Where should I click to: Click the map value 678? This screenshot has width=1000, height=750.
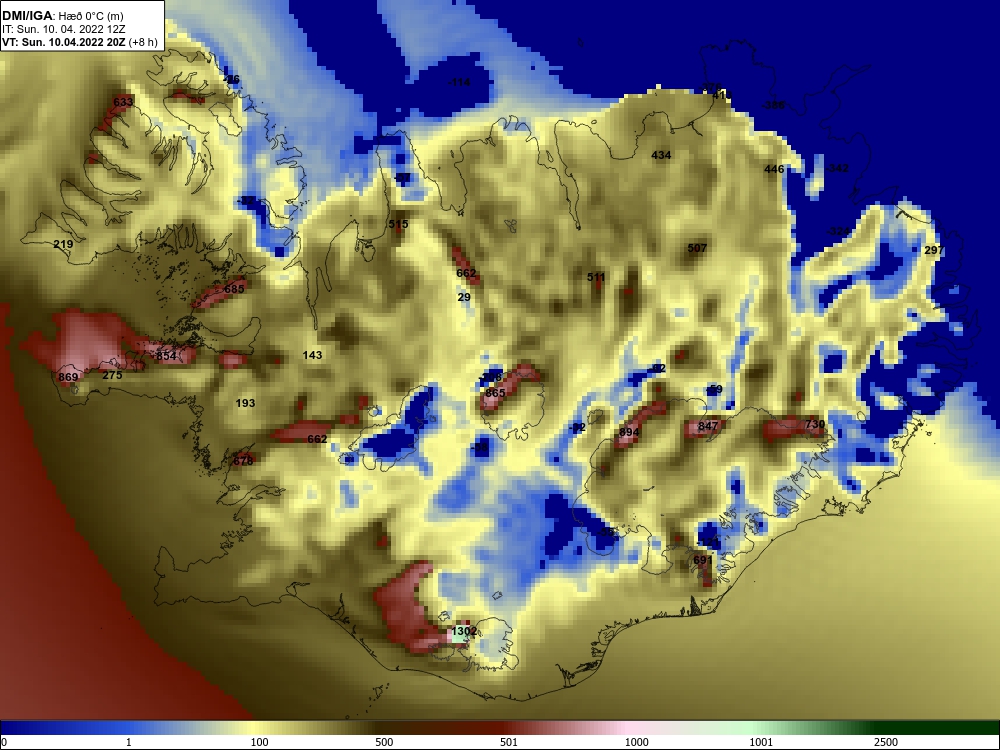[x=243, y=461]
